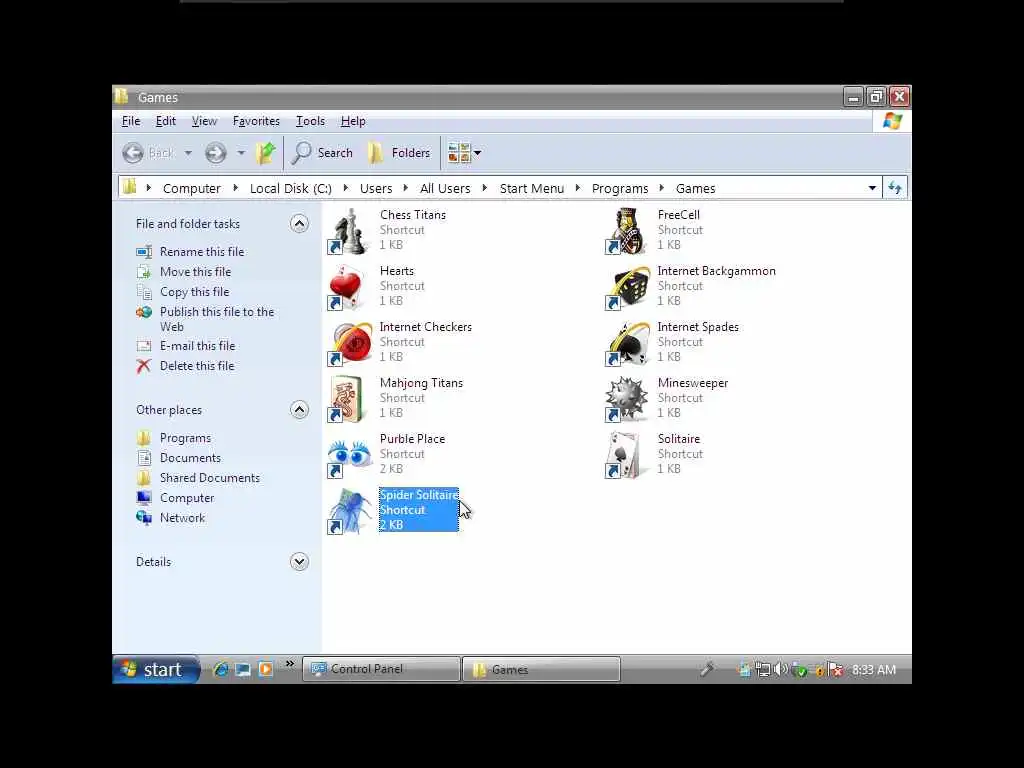The height and width of the screenshot is (768, 1024).
Task: Open the Back history dropdown arrow
Action: click(x=188, y=153)
